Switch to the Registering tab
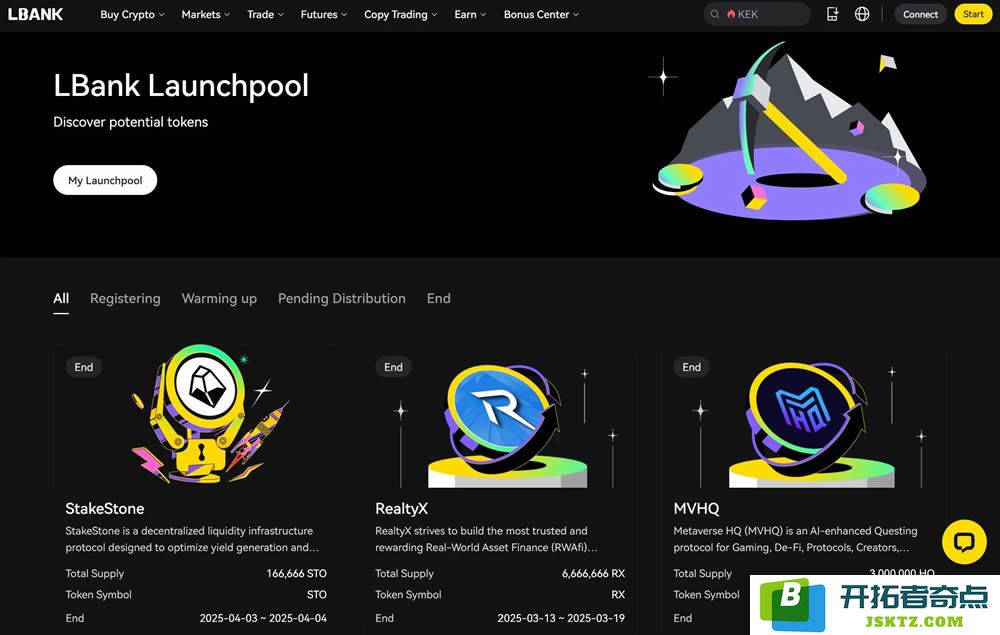The image size is (1000, 635). pos(125,298)
